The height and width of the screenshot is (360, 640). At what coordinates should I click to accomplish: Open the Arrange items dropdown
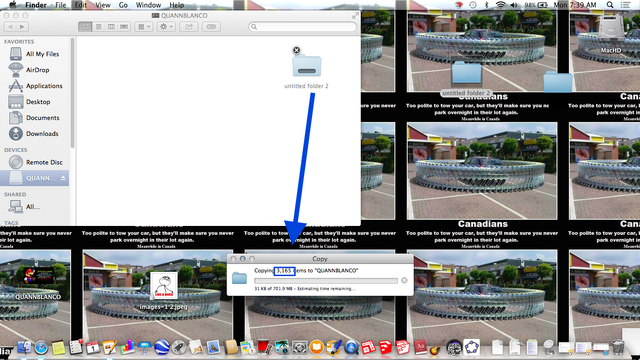(144, 27)
